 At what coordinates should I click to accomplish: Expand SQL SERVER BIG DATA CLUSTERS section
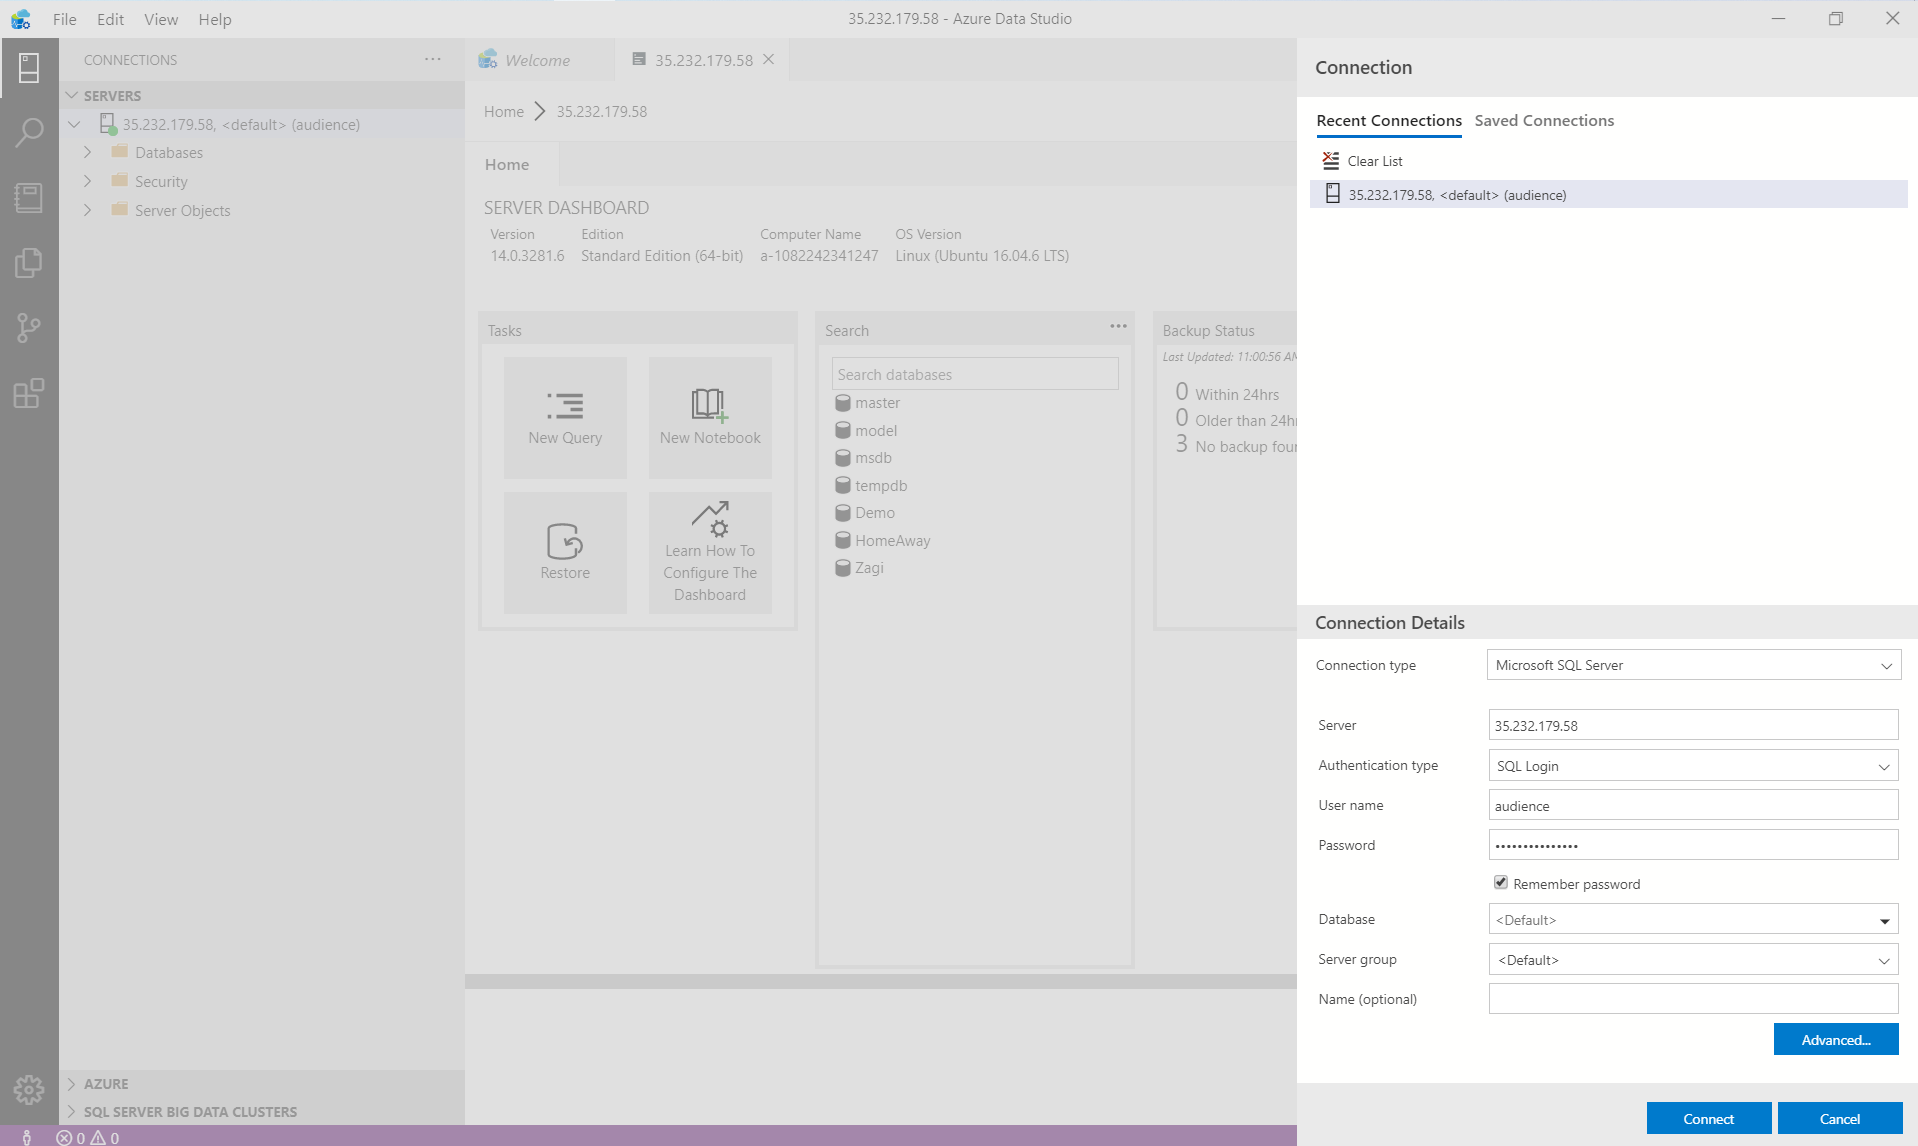(x=72, y=1112)
